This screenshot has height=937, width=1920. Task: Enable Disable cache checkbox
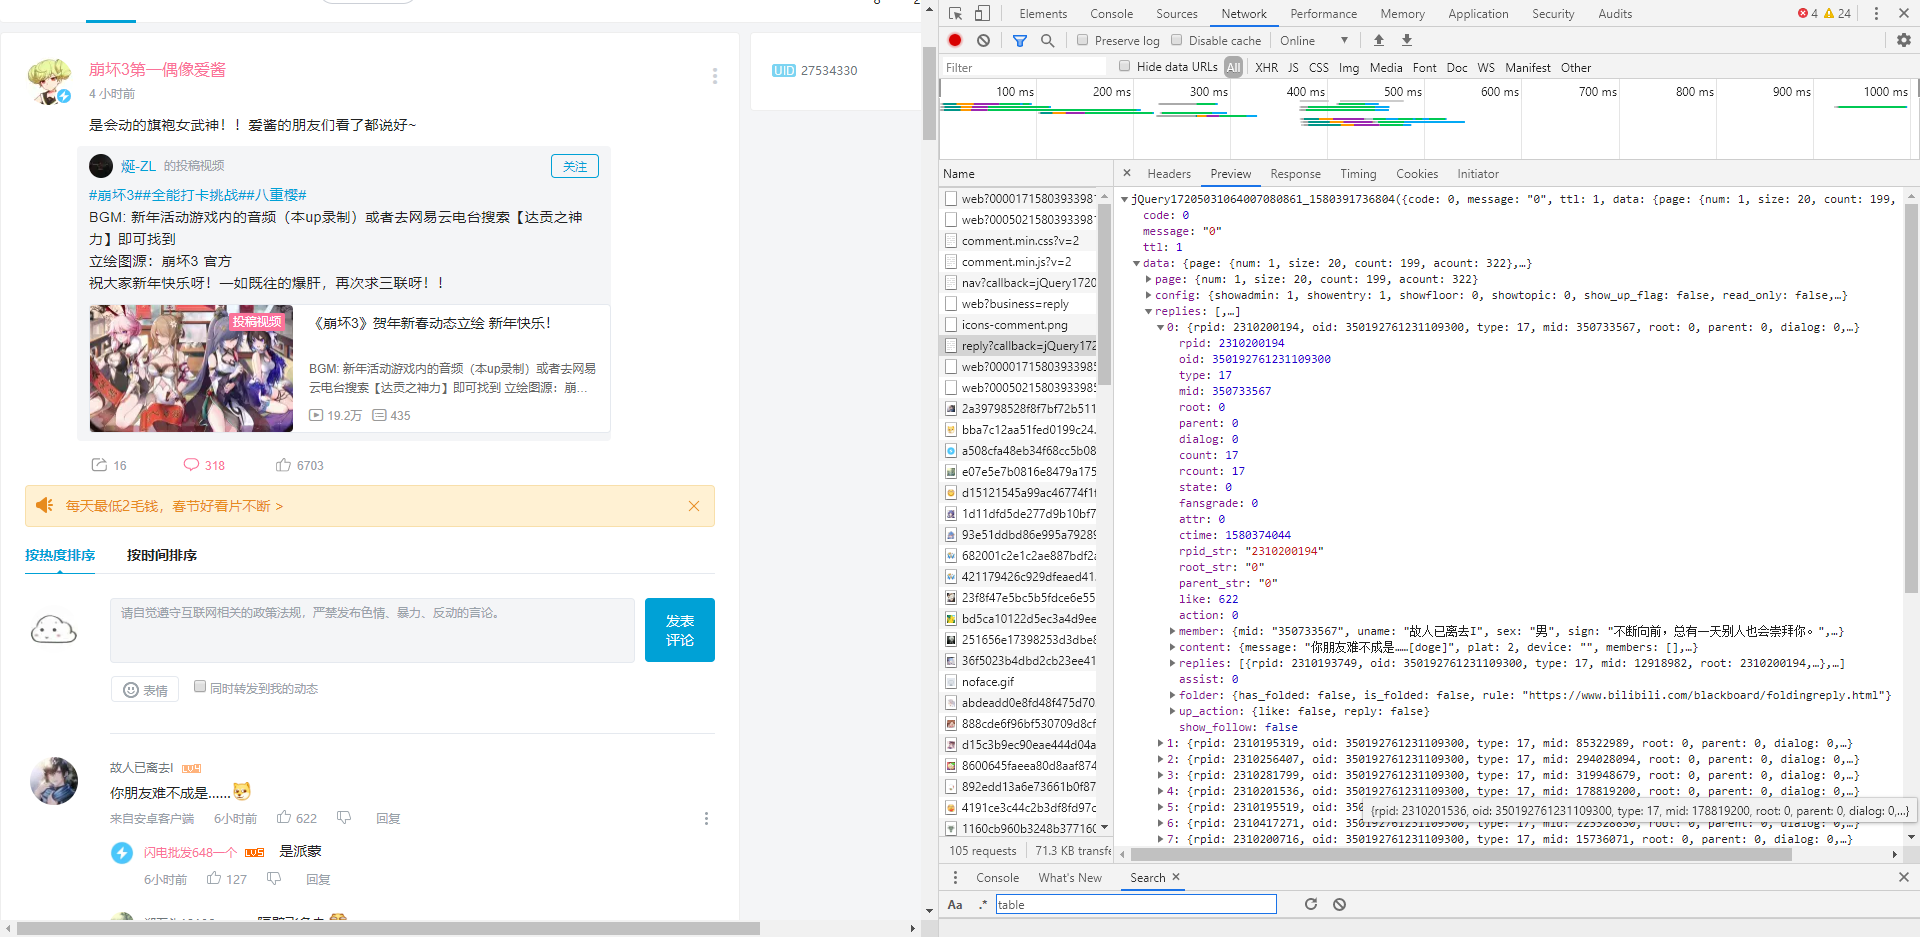[1176, 40]
